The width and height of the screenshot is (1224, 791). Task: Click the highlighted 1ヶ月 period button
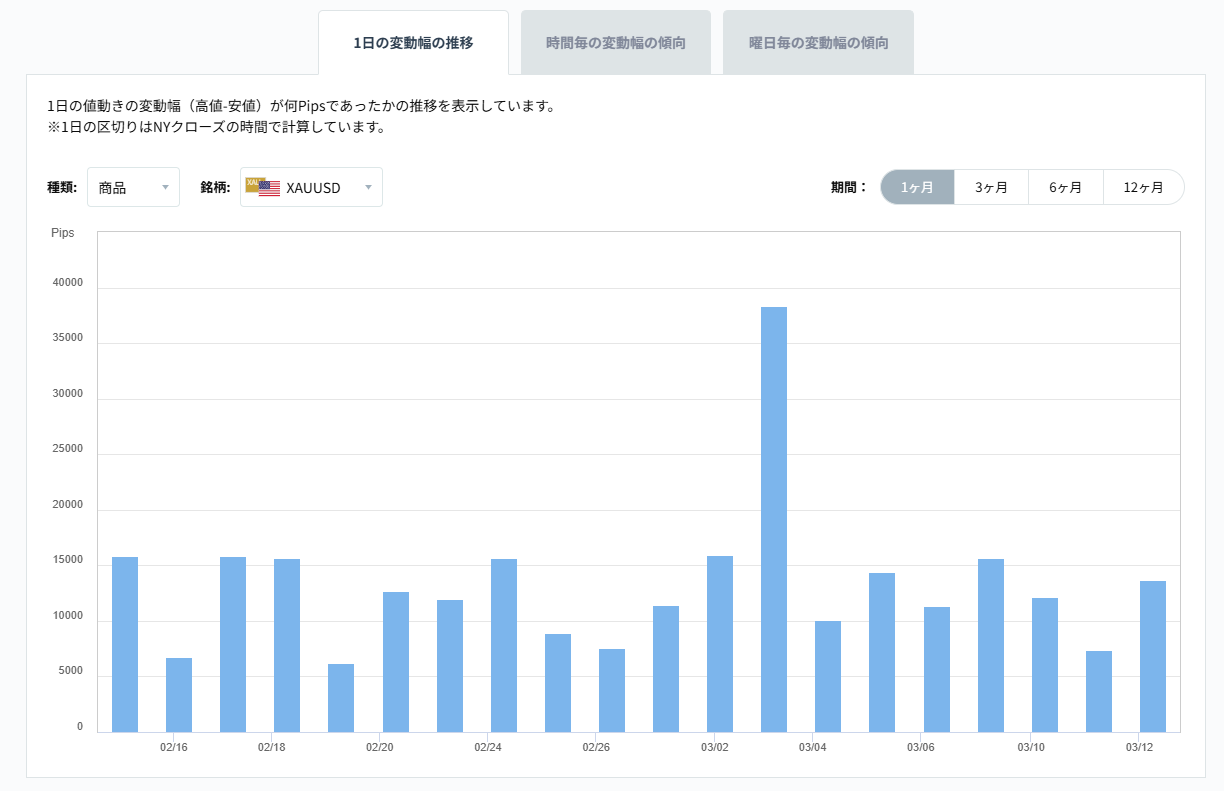pos(917,187)
